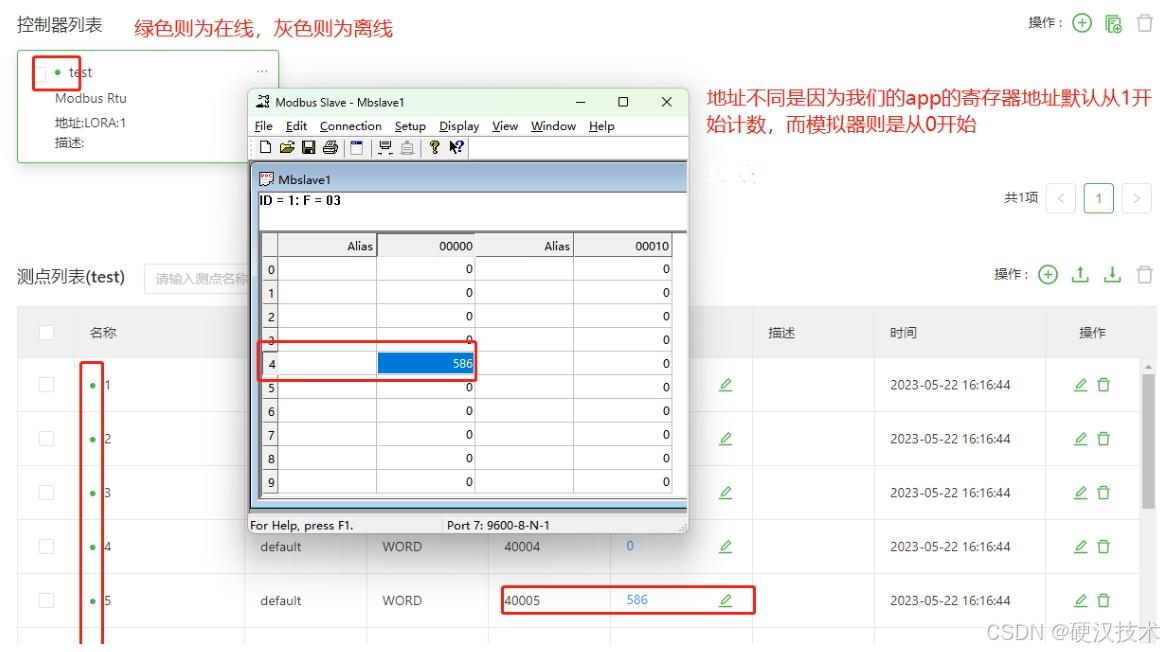The width and height of the screenshot is (1164, 652).
Task: Check the box for point row 2
Action: (x=46, y=439)
